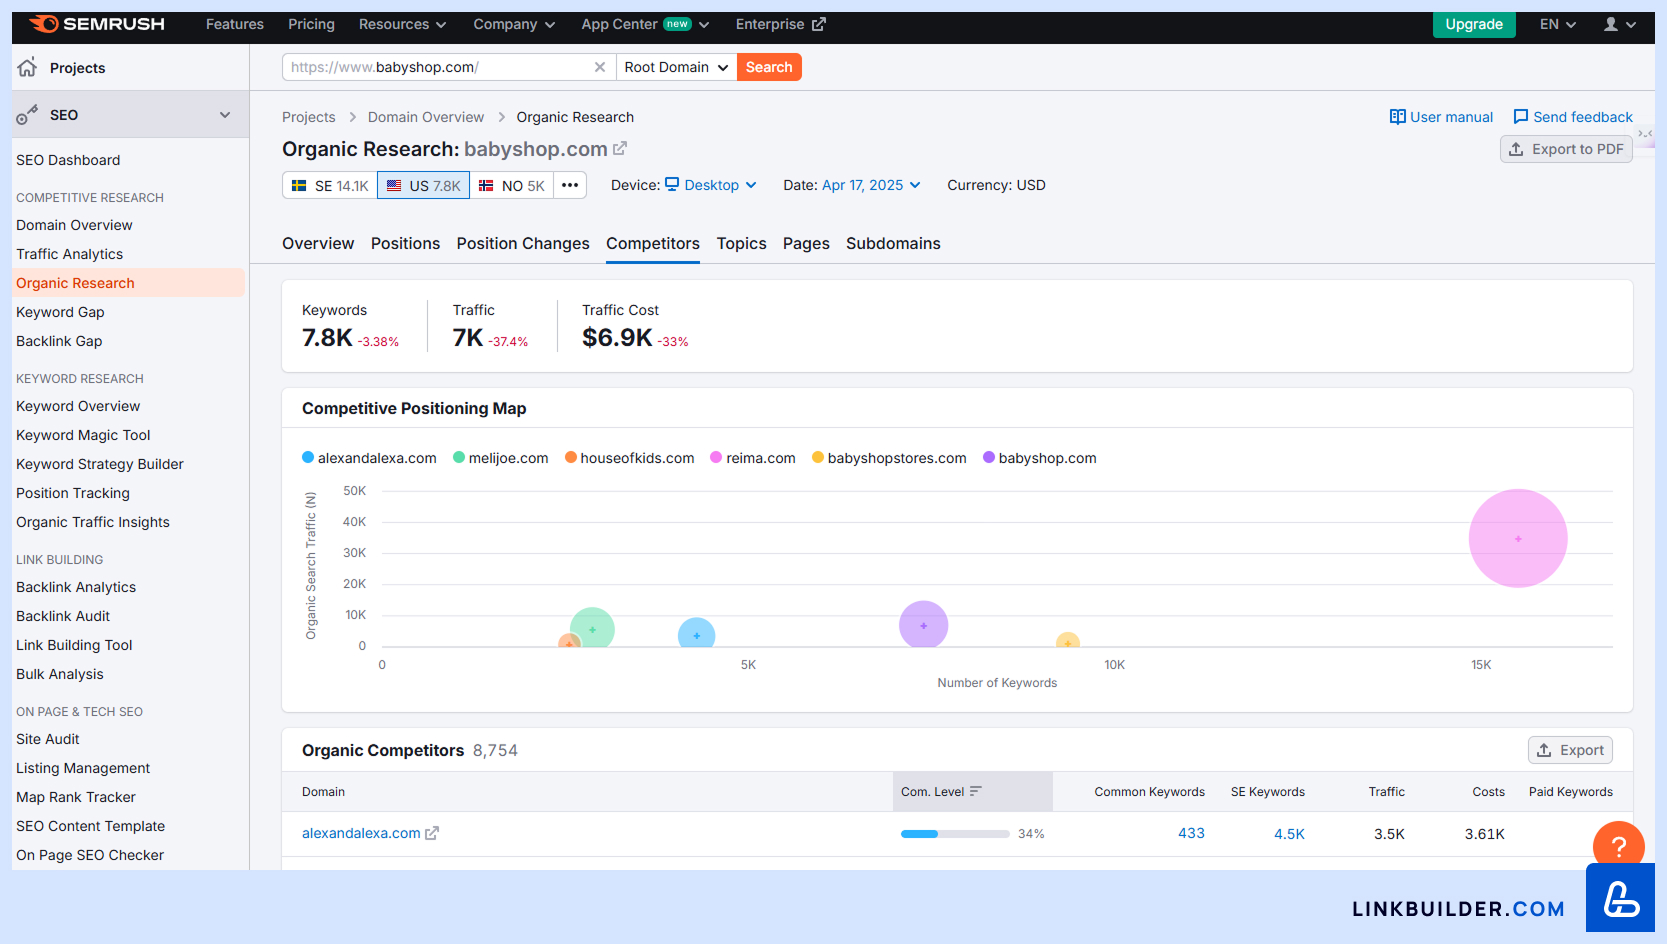
Task: Open the Features nav link
Action: [x=235, y=24]
